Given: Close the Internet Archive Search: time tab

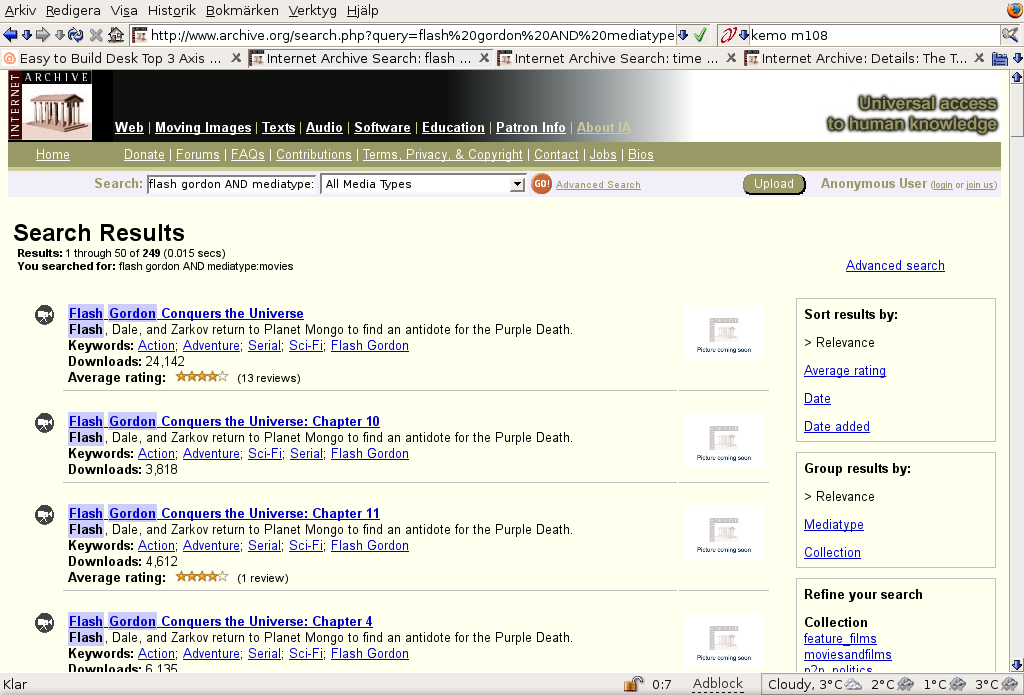Looking at the screenshot, I should (x=731, y=58).
